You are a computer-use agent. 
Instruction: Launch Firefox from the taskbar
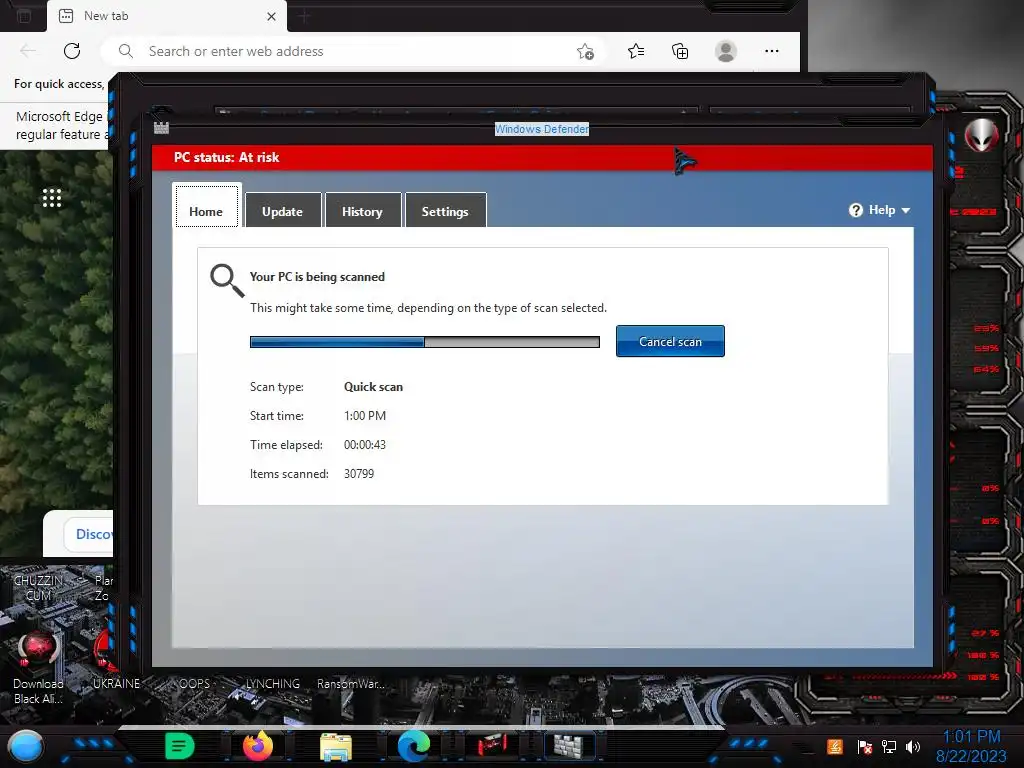pos(258,746)
